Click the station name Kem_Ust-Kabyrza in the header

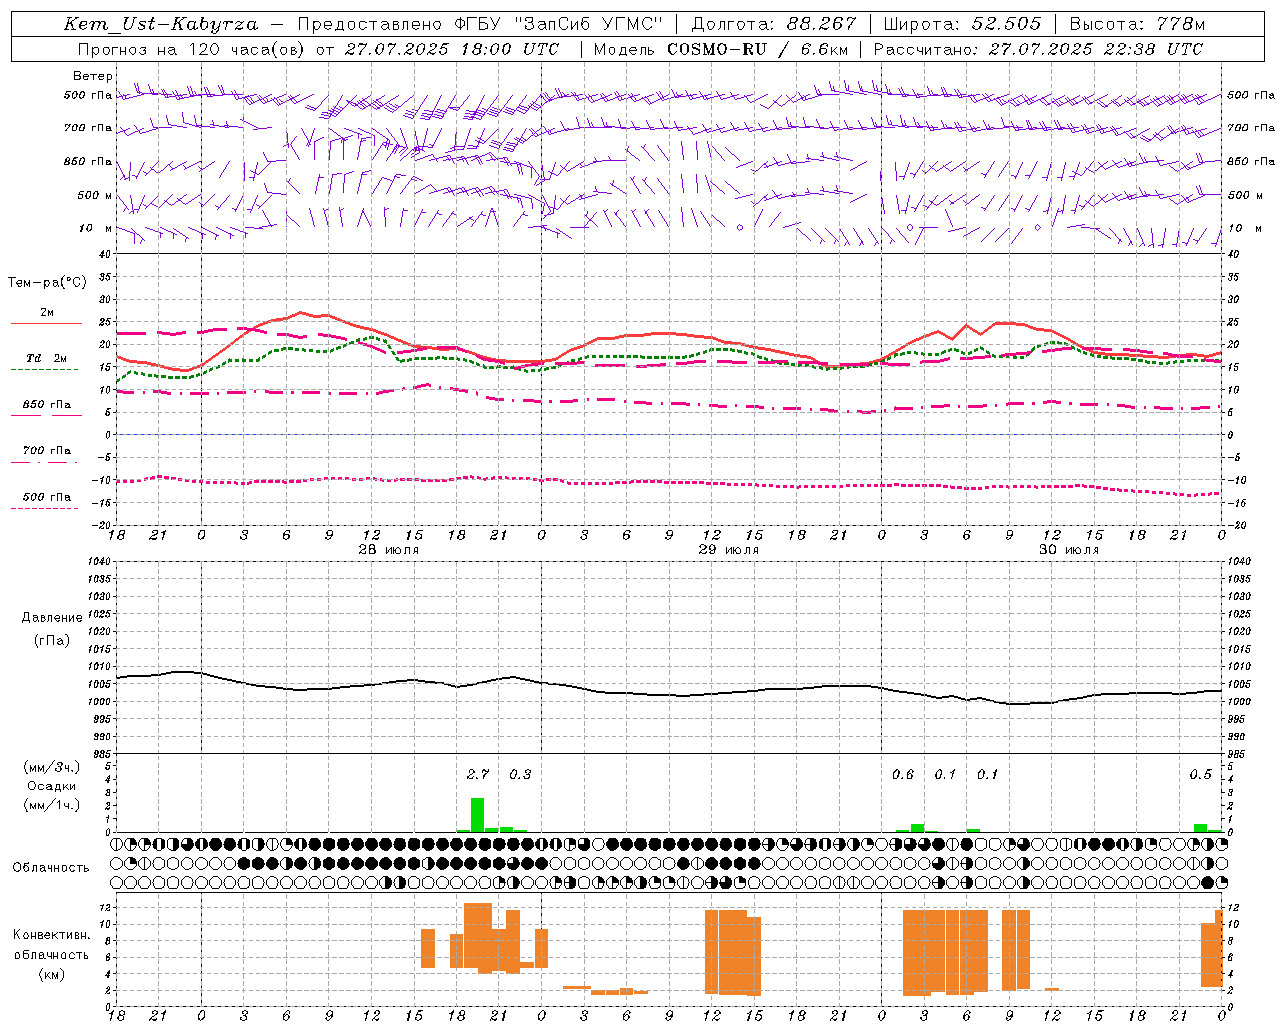pyautogui.click(x=163, y=24)
